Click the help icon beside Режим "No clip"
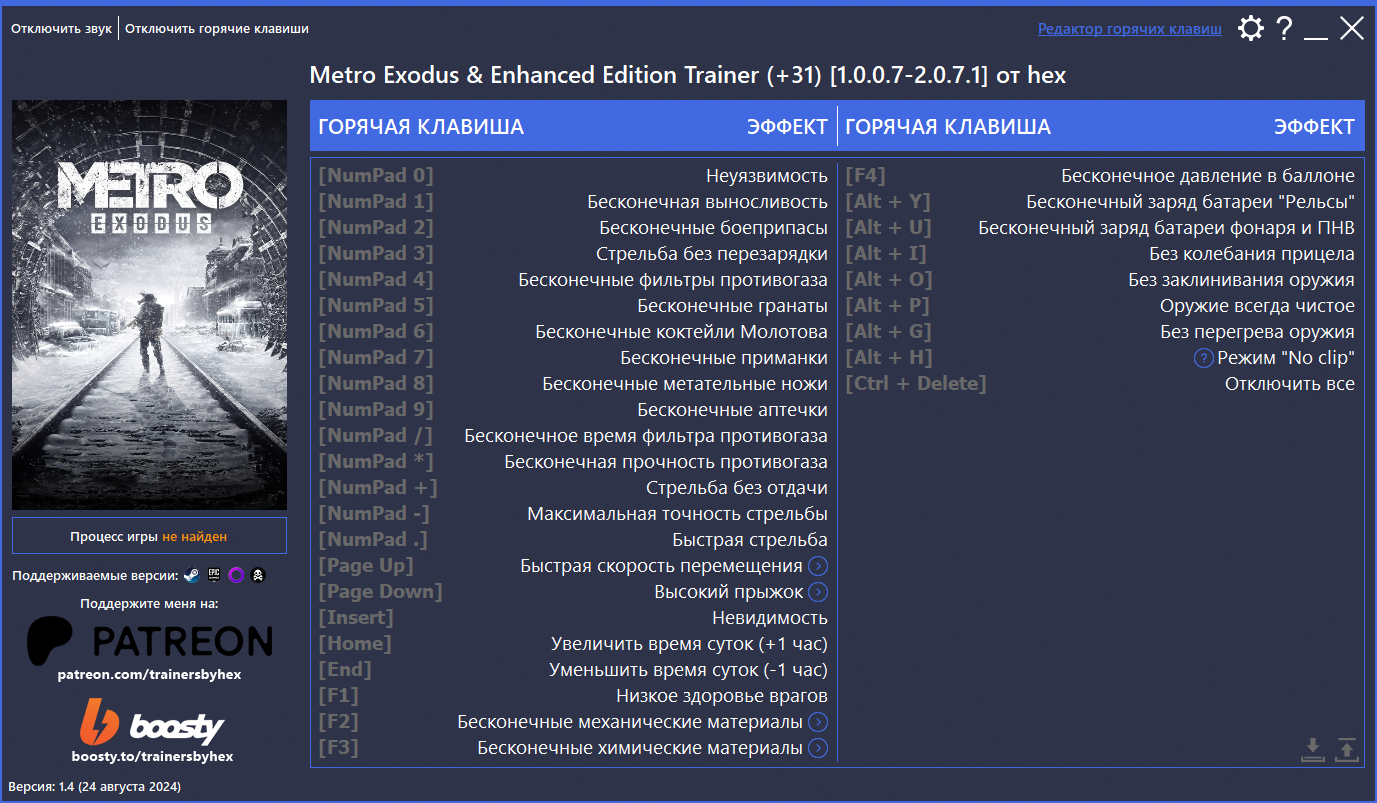The height and width of the screenshot is (803, 1377). pyautogui.click(x=1204, y=358)
